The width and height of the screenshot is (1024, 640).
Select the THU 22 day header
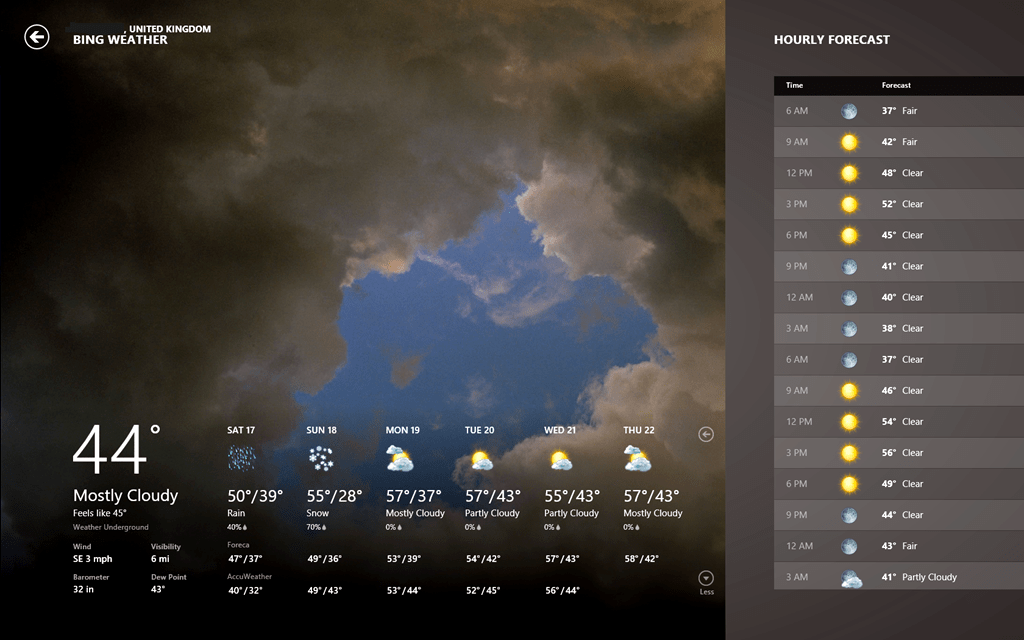click(639, 430)
